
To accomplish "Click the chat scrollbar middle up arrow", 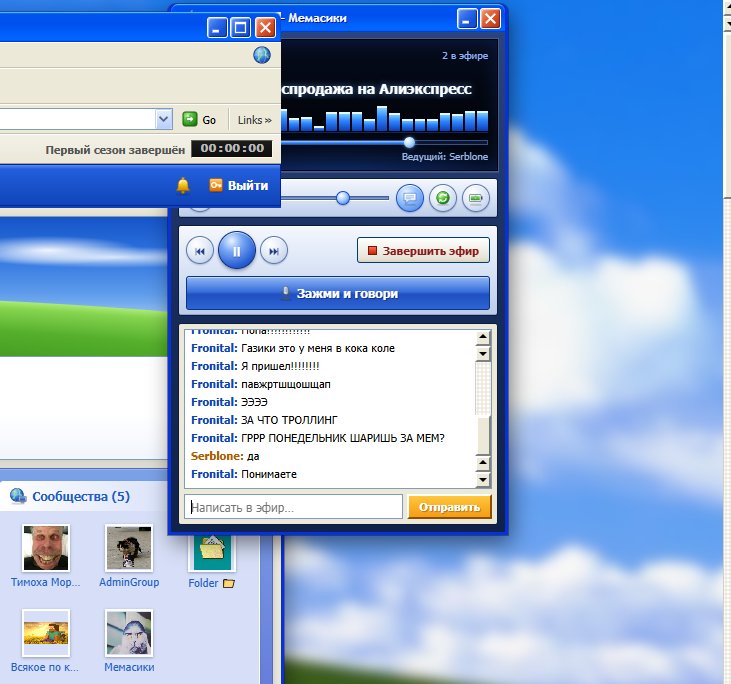I will point(483,463).
